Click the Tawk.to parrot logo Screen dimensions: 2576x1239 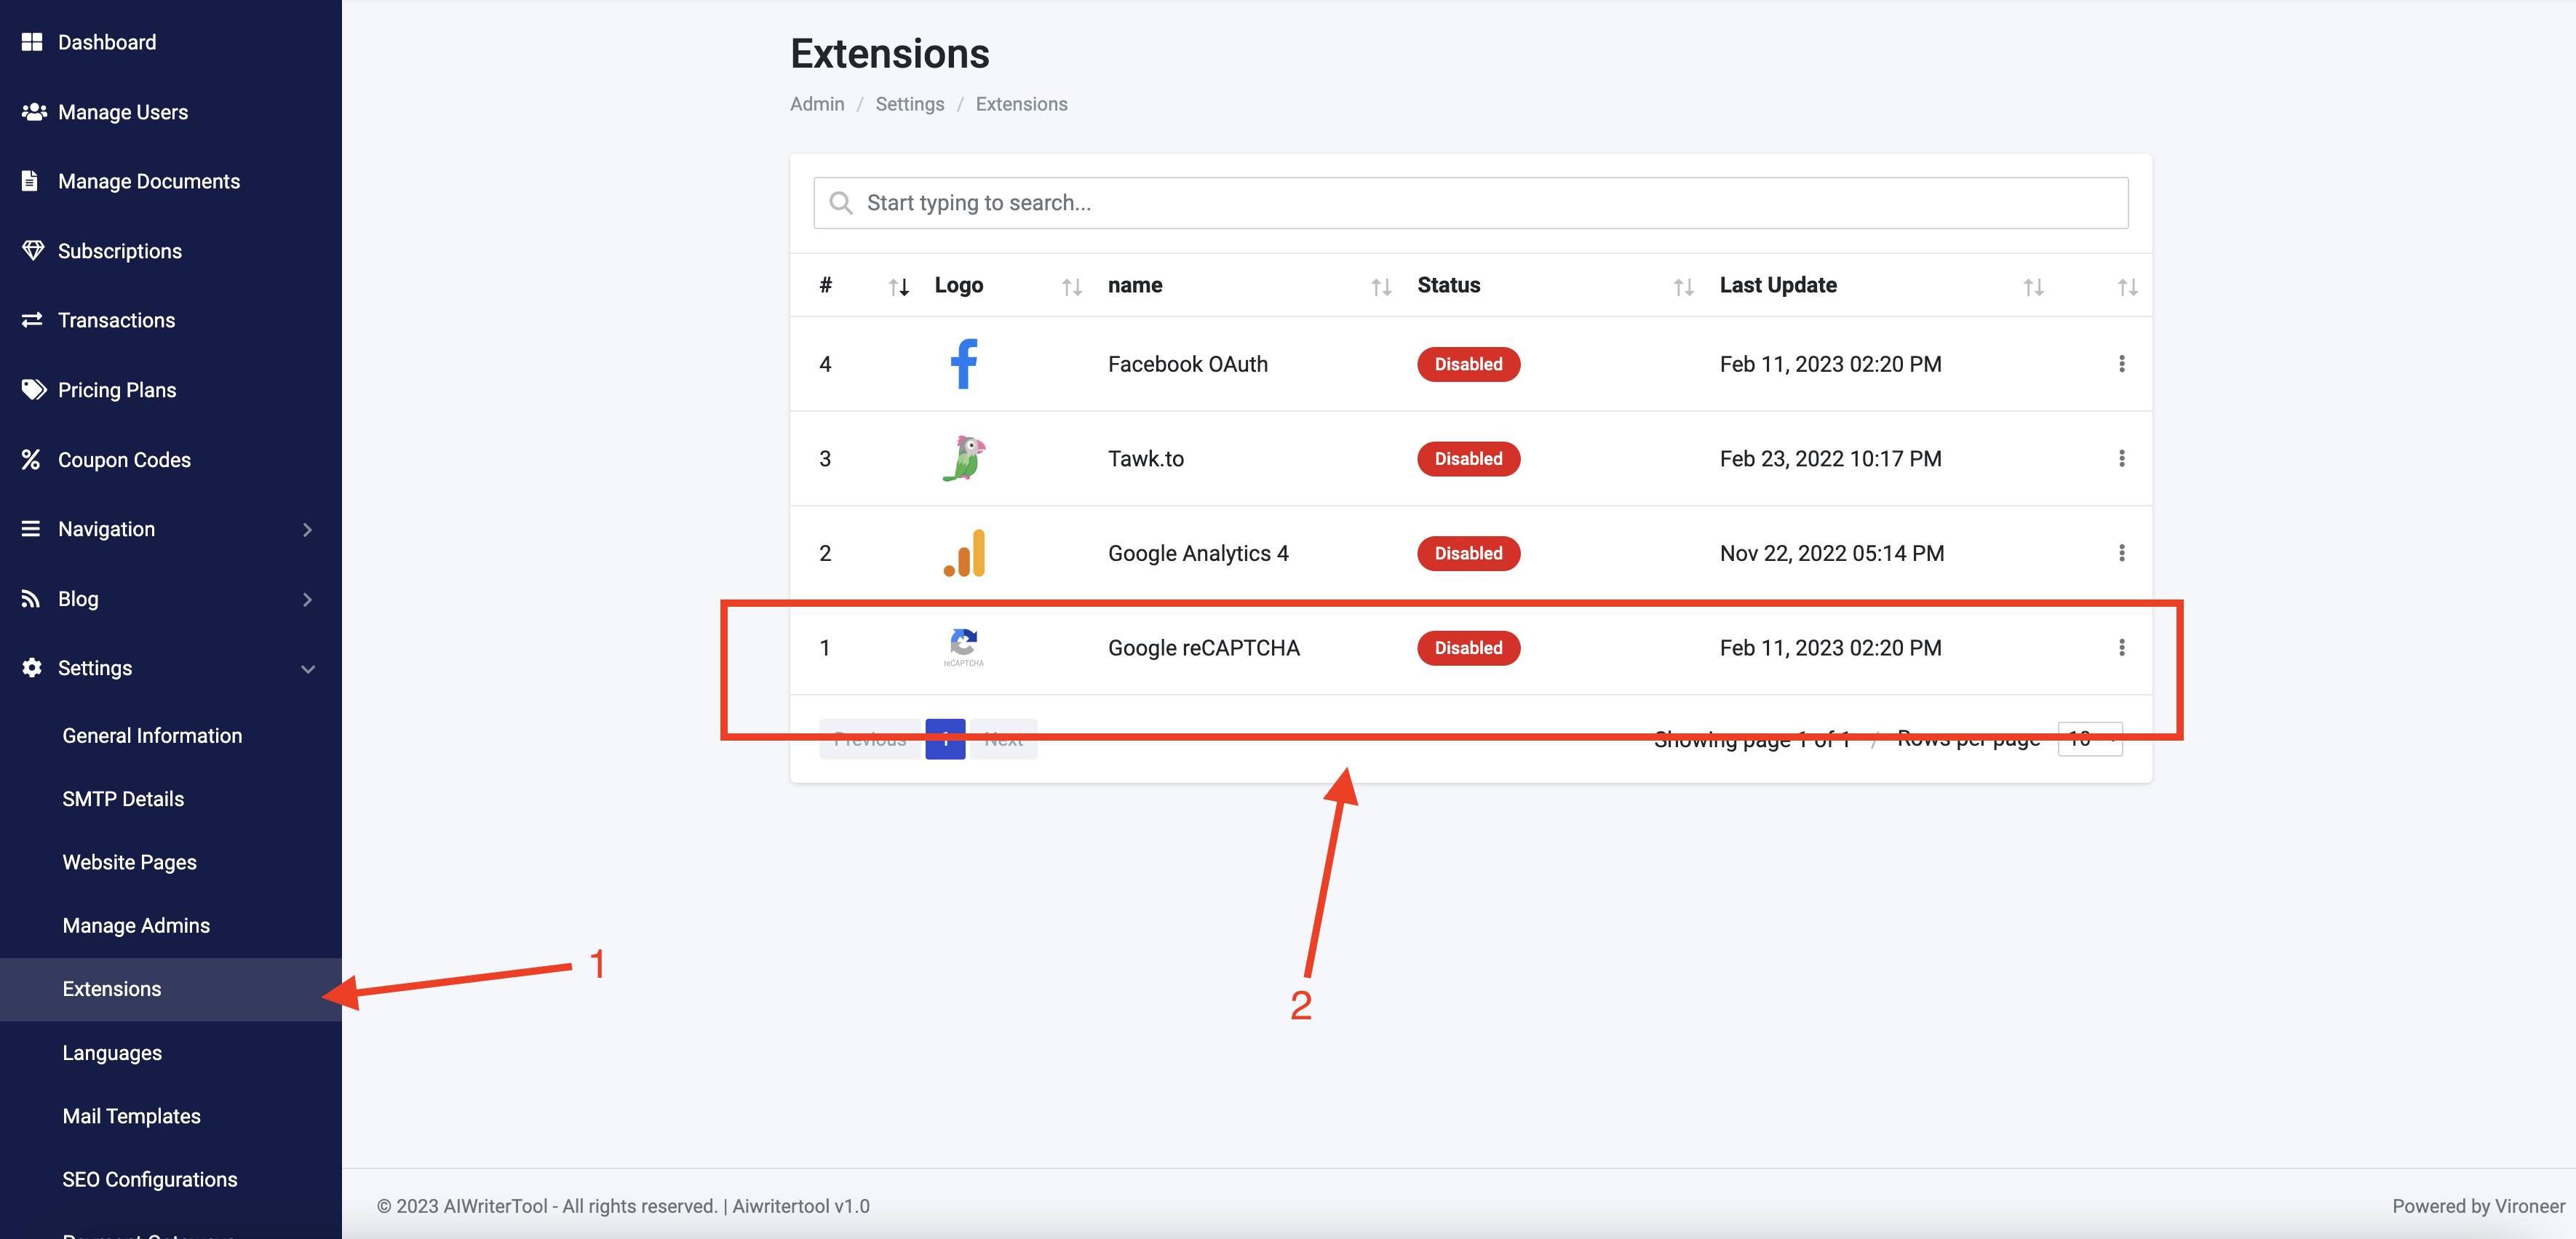tap(963, 459)
